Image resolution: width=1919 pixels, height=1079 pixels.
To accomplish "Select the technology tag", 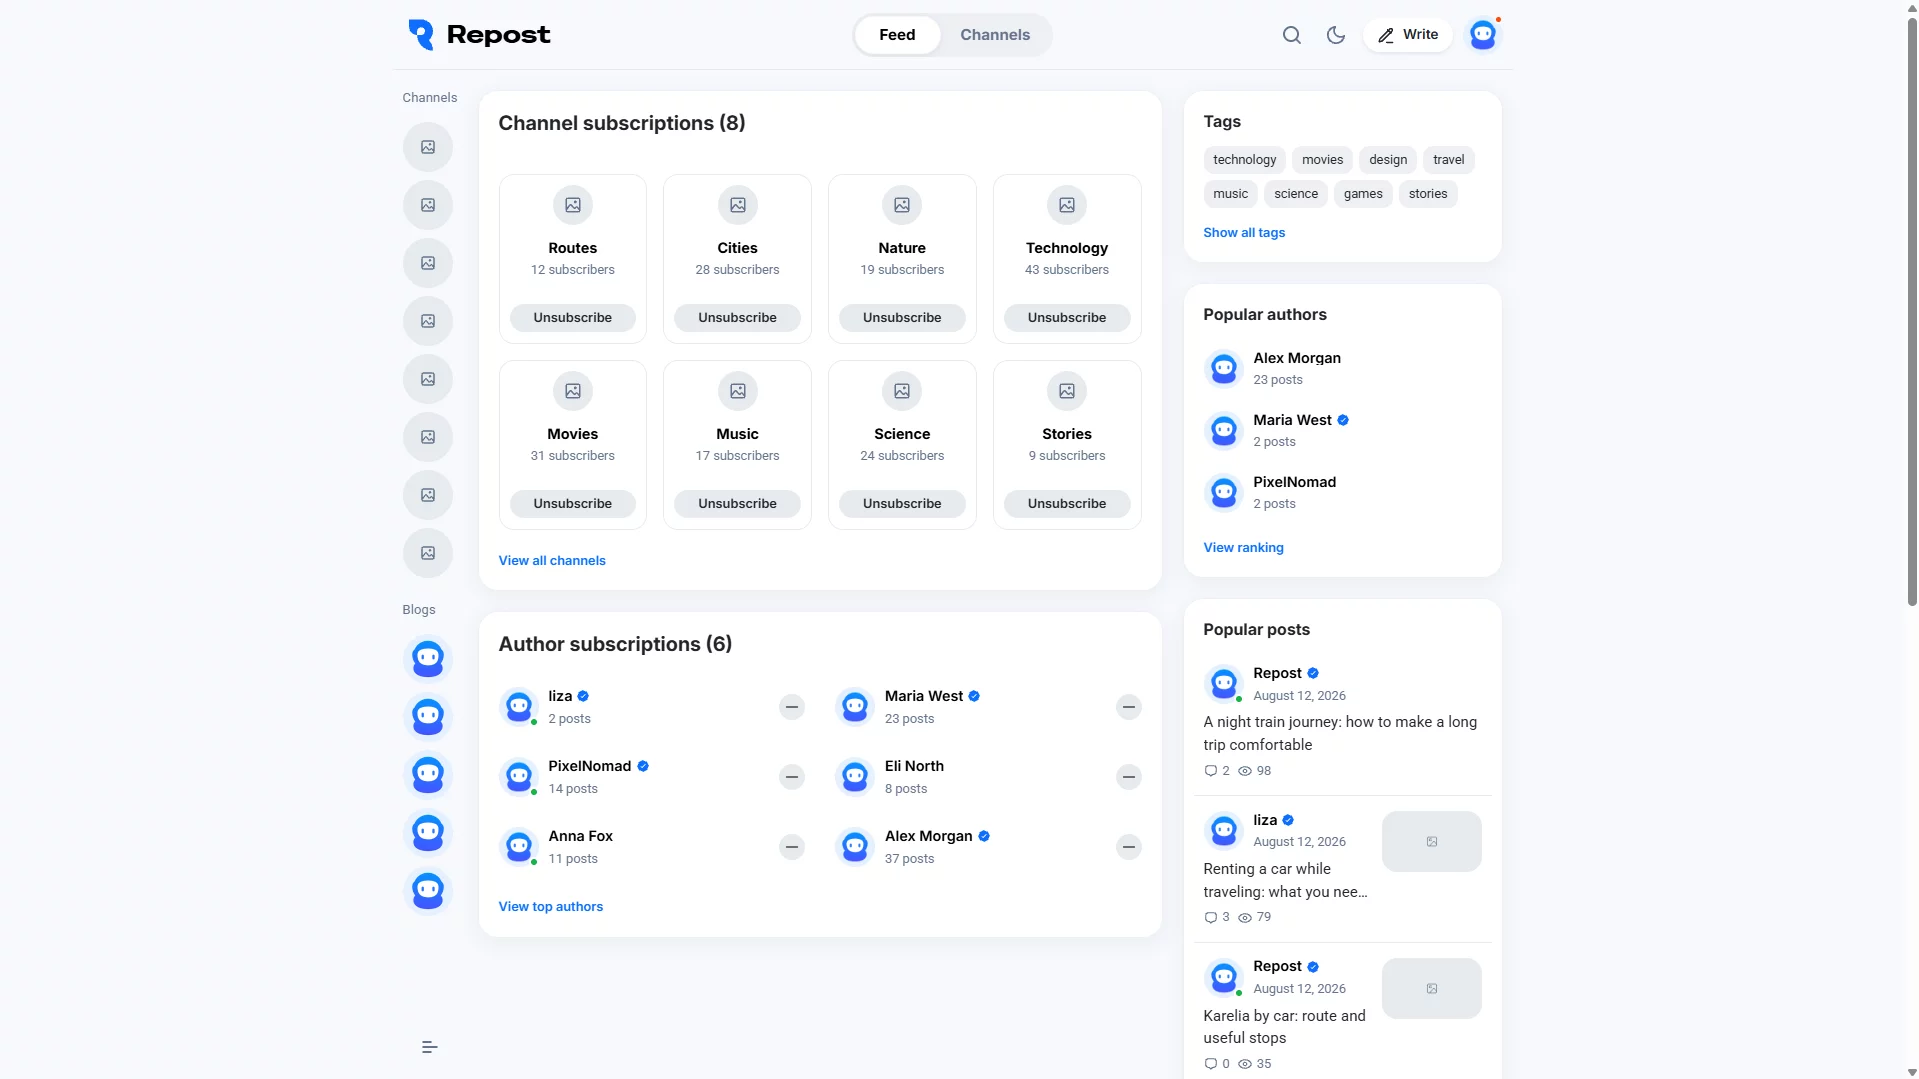I will 1244,160.
